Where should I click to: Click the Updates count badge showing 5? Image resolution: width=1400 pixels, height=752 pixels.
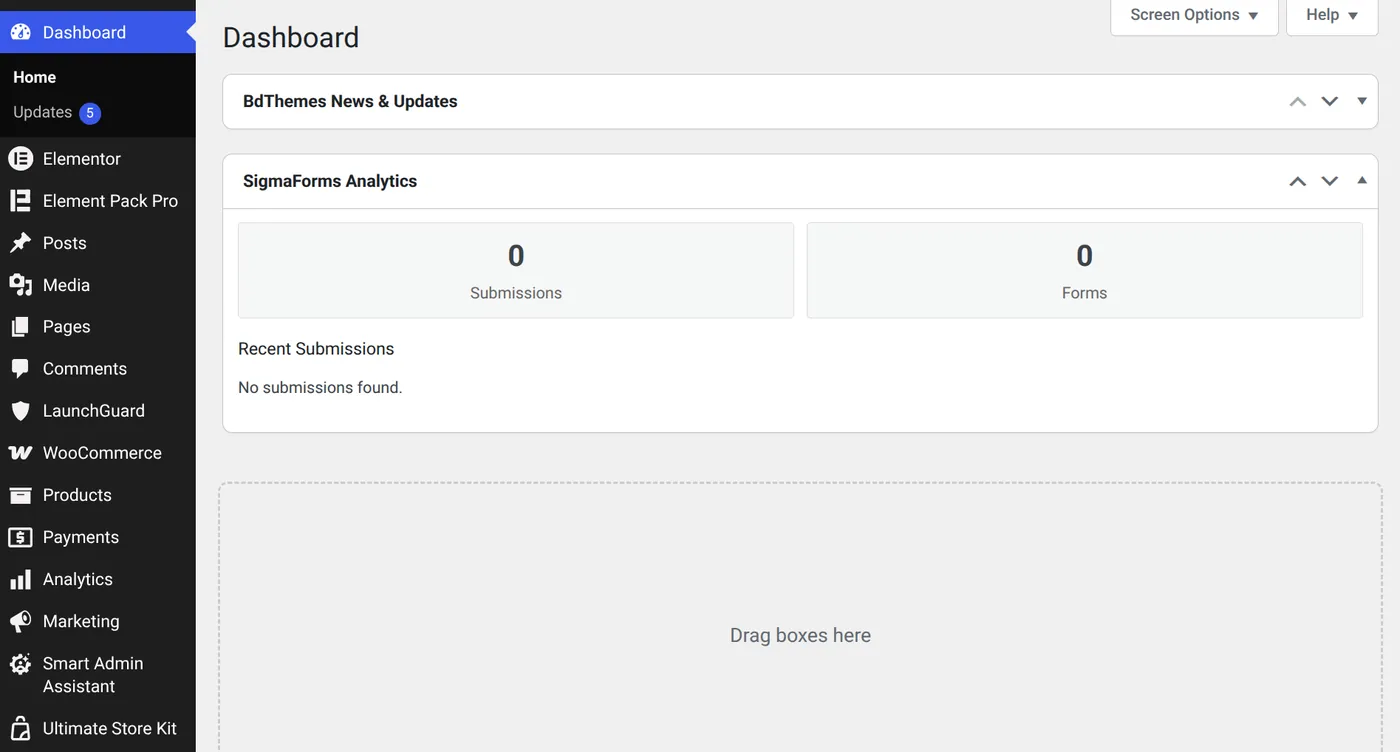(x=90, y=113)
